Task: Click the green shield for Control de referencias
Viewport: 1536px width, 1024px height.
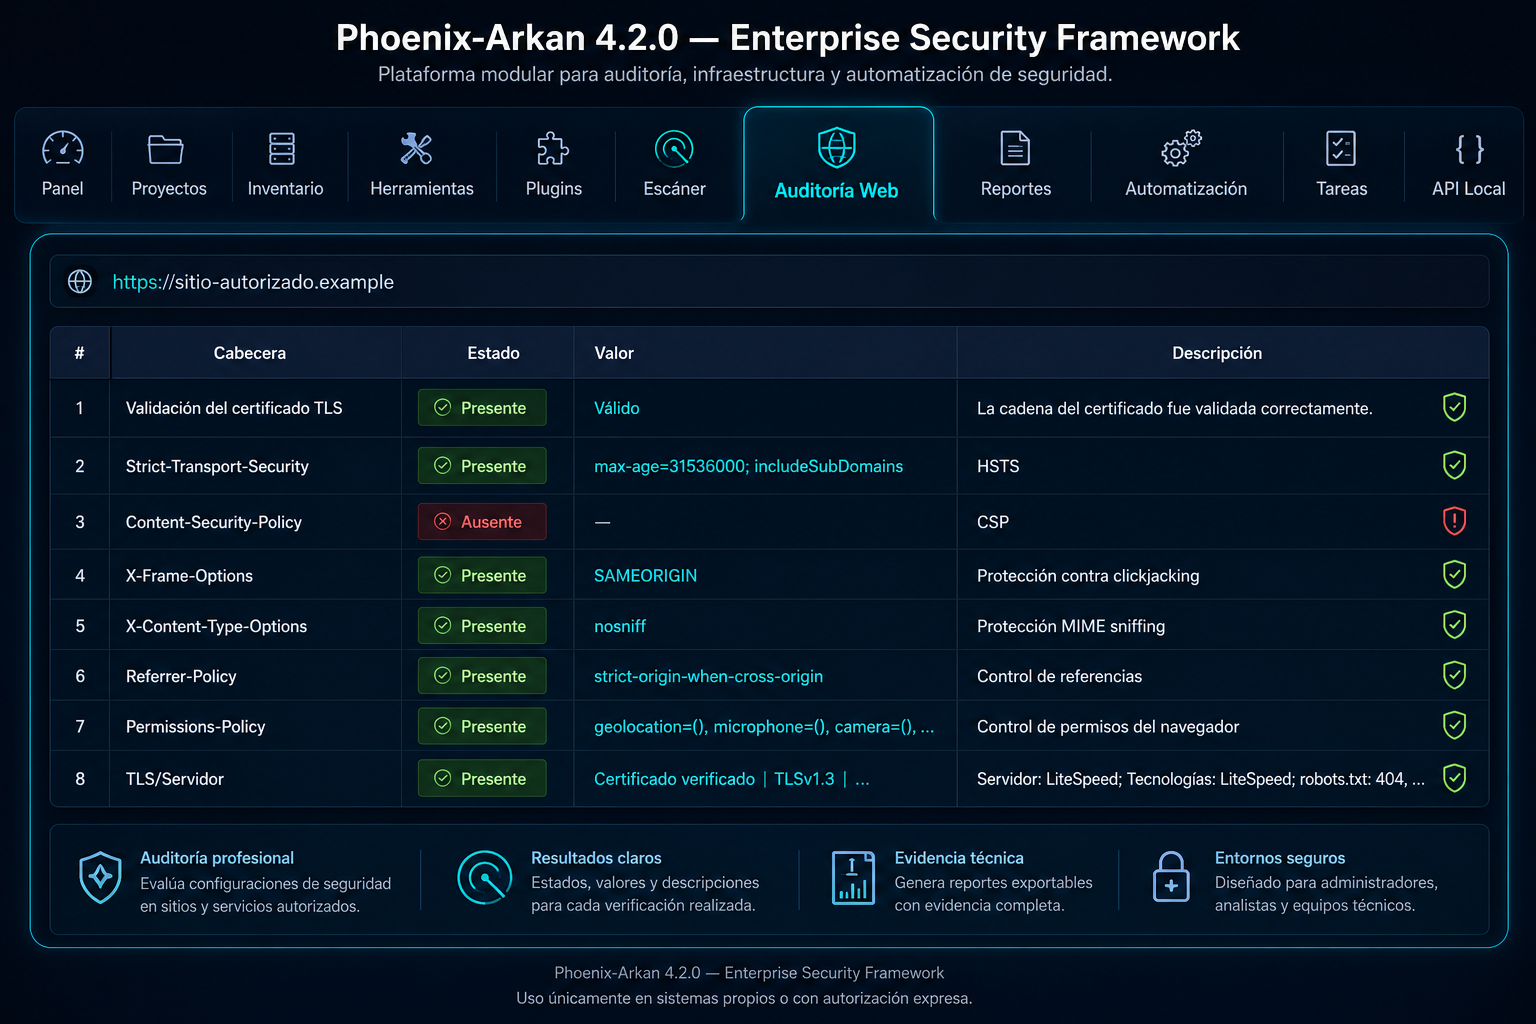Action: [x=1454, y=675]
